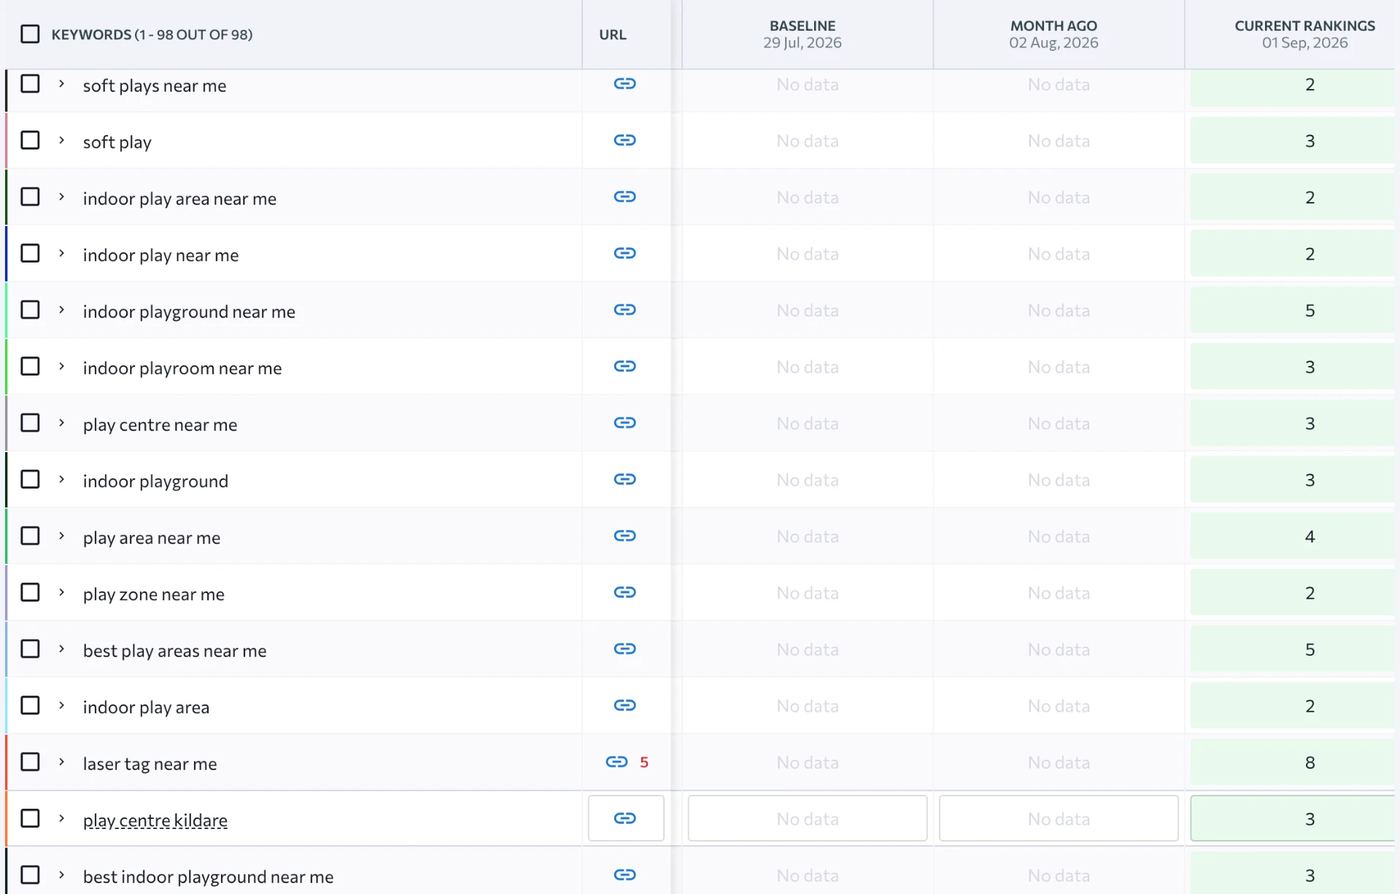Select checkbox for laser tag near me
The image size is (1400, 894).
coord(30,761)
